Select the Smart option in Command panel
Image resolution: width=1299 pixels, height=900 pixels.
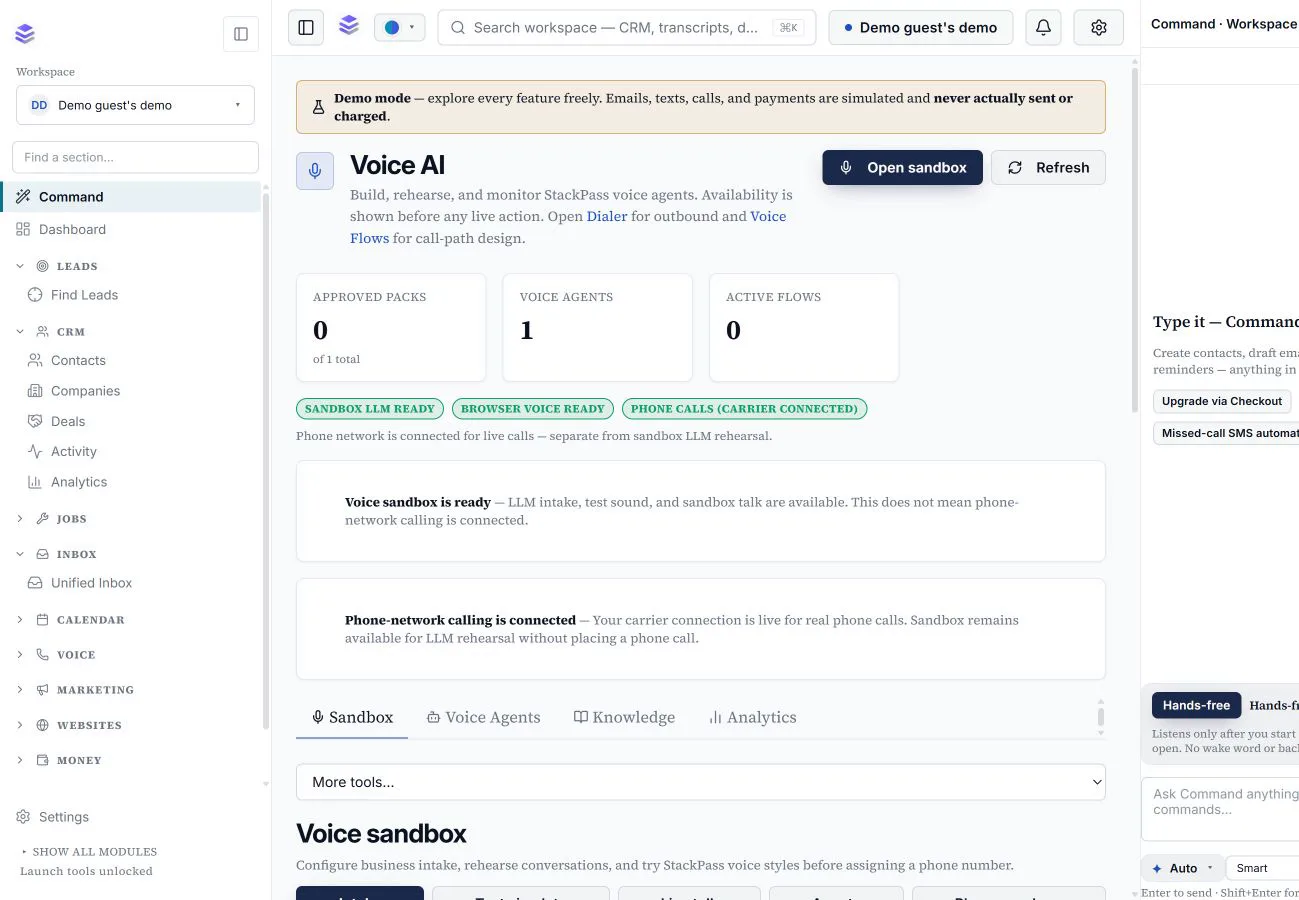[1262, 868]
